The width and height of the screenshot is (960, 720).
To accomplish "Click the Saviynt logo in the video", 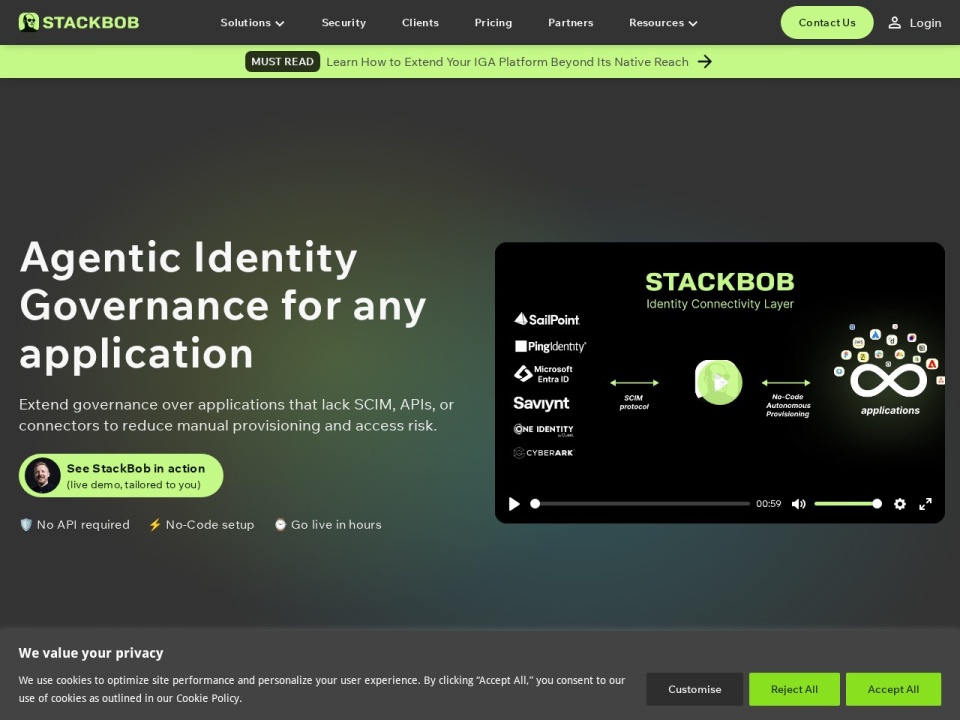I will click(x=541, y=403).
